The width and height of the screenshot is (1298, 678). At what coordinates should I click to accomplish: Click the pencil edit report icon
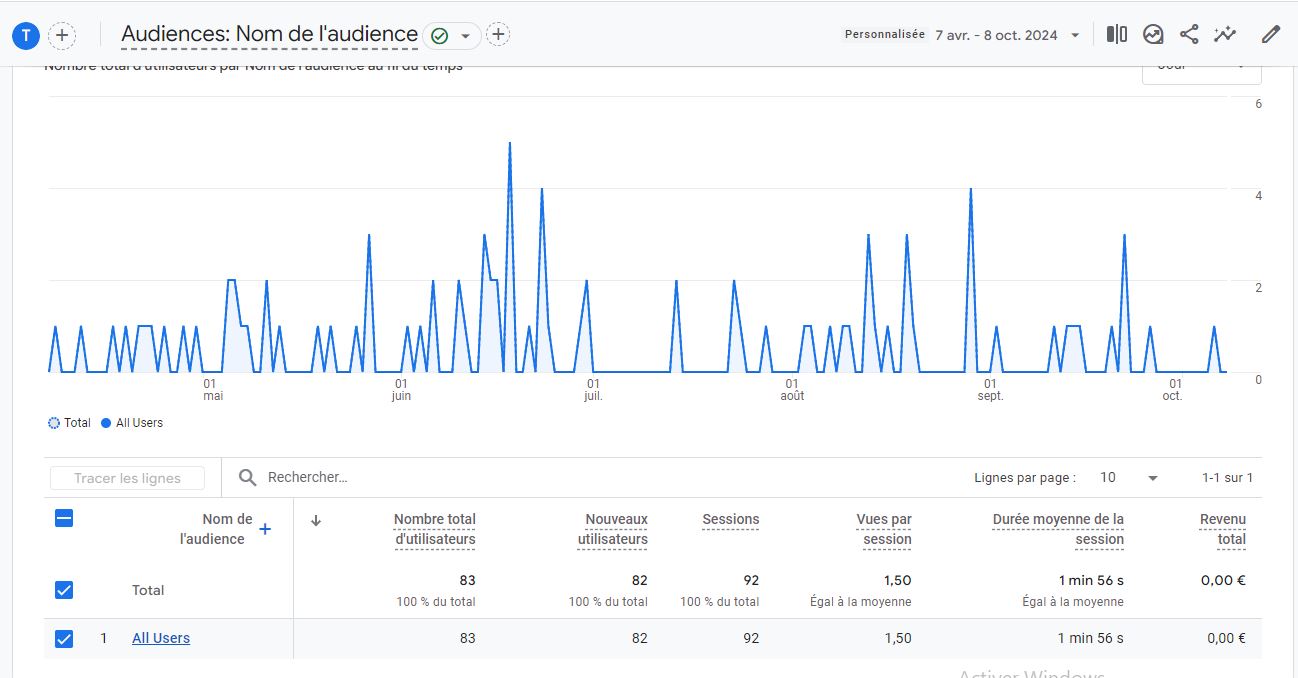click(x=1270, y=35)
